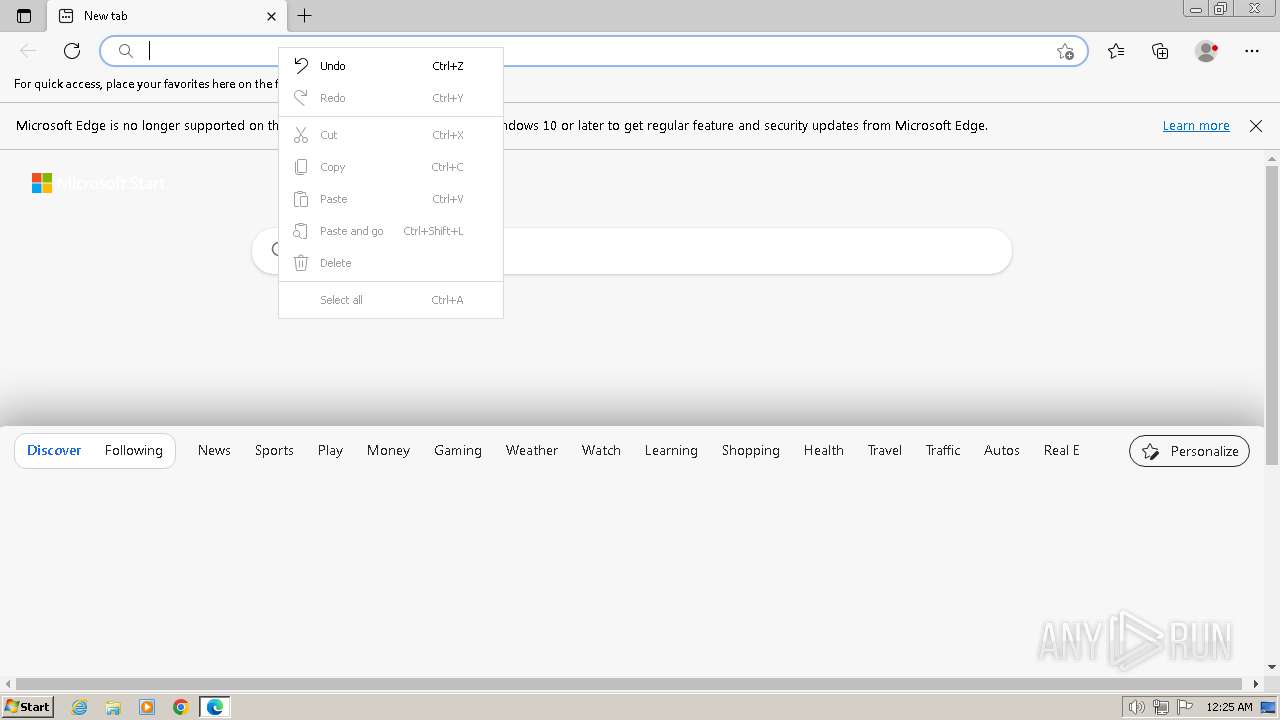Viewport: 1280px width, 720px height.
Task: Open the Sports category
Action: point(274,451)
